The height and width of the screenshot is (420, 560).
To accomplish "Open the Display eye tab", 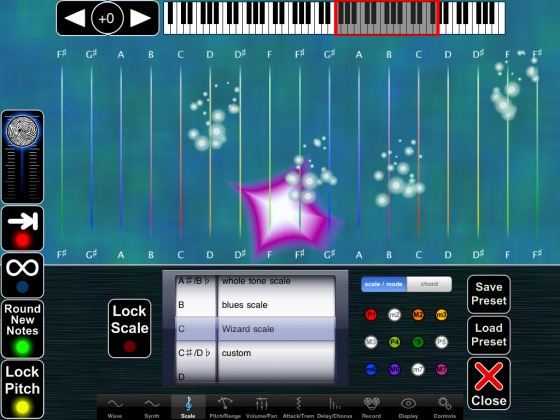I will point(408,408).
